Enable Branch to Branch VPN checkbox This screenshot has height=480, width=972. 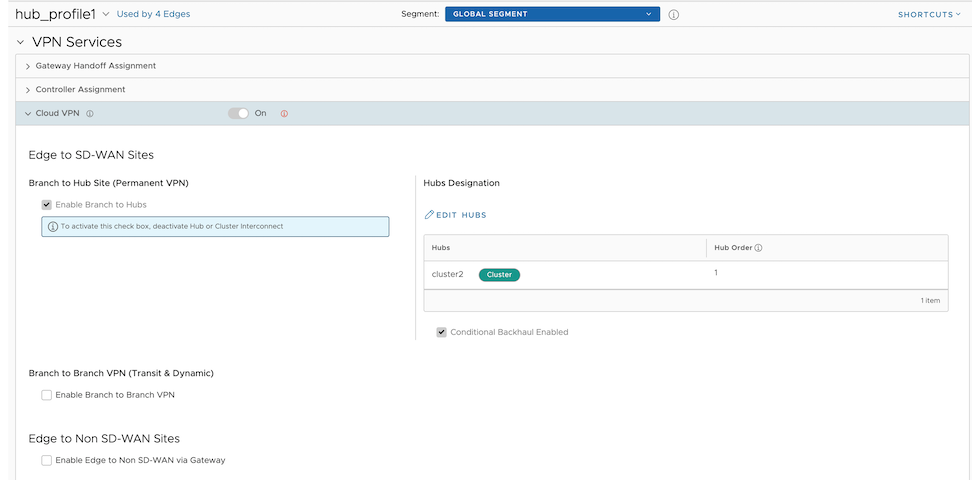(47, 395)
